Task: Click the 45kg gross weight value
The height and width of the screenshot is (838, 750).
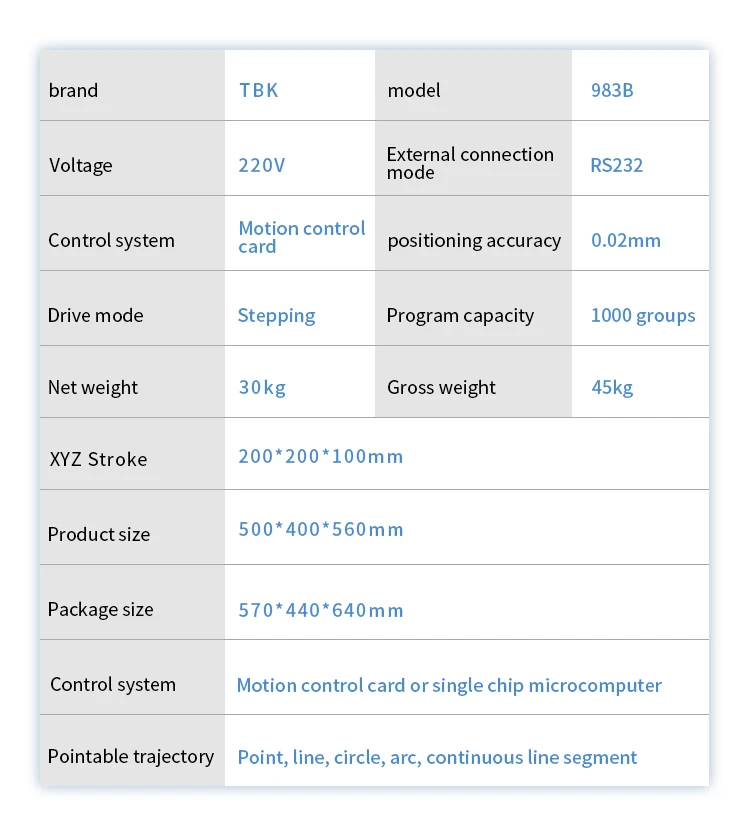Action: pyautogui.click(x=612, y=387)
